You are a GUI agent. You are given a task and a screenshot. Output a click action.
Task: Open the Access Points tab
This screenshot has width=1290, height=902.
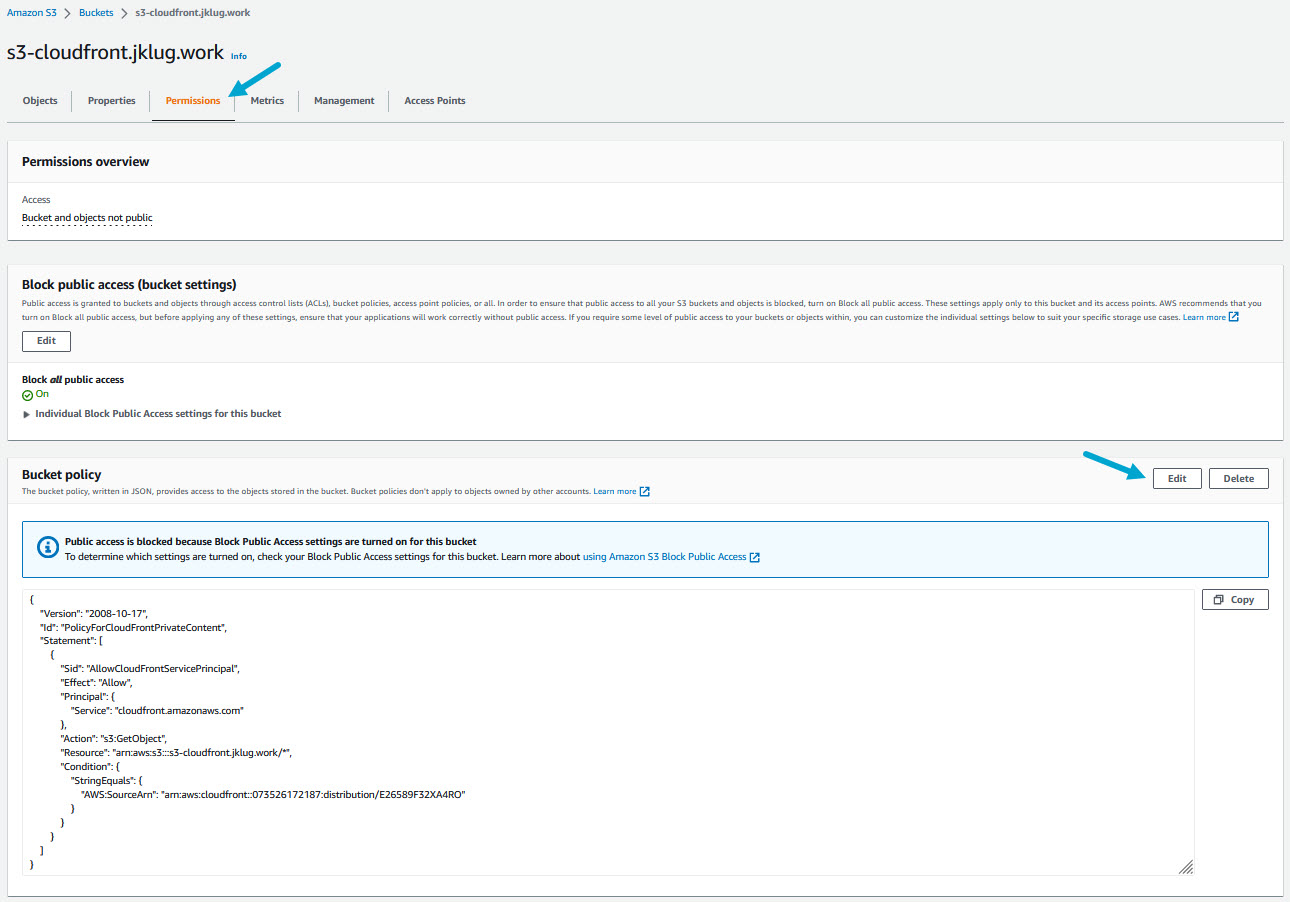(x=435, y=101)
